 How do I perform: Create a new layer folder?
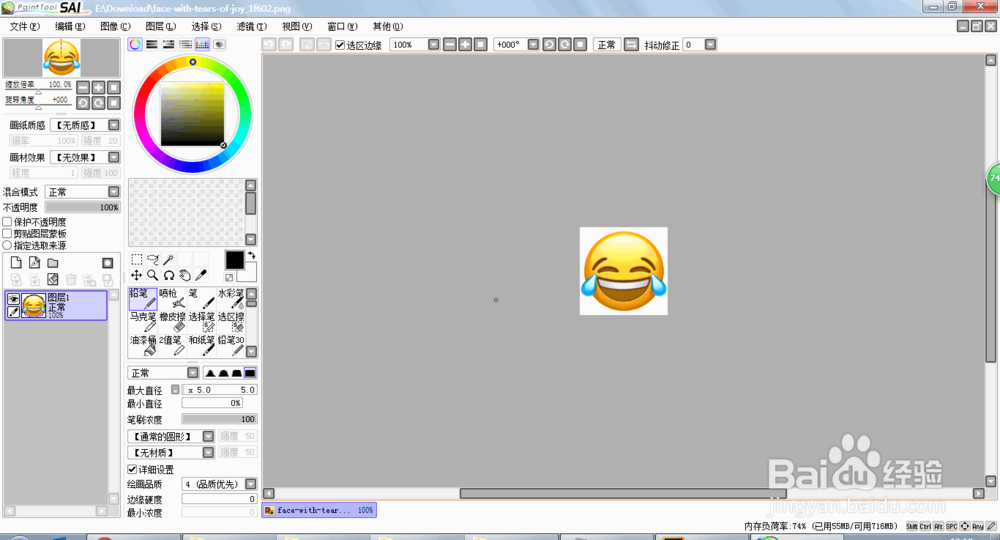[x=53, y=263]
